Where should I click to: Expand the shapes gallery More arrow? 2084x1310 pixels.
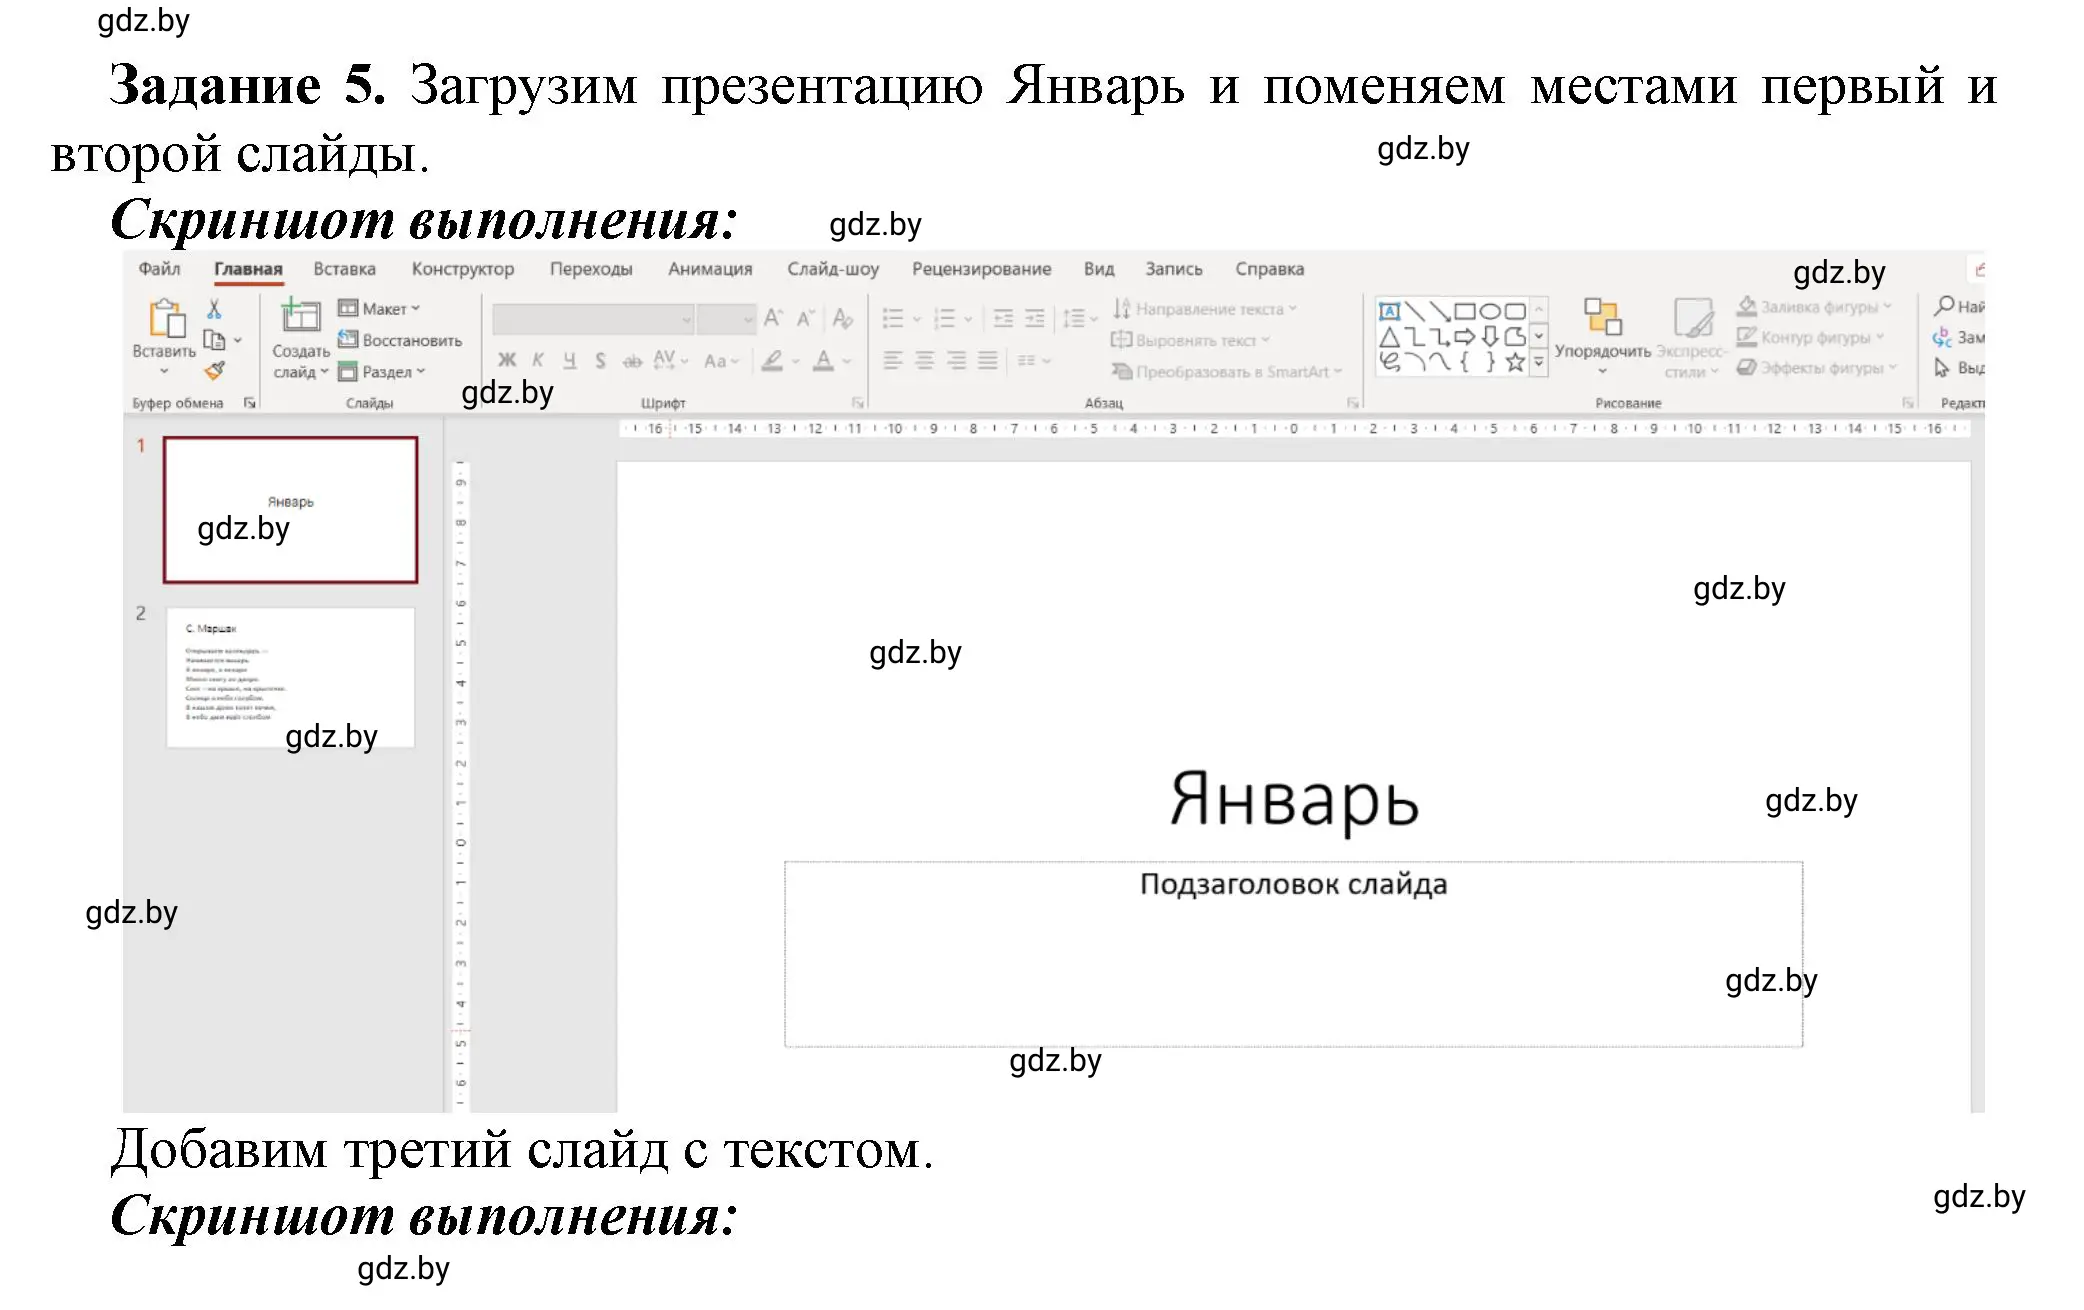tap(1539, 363)
